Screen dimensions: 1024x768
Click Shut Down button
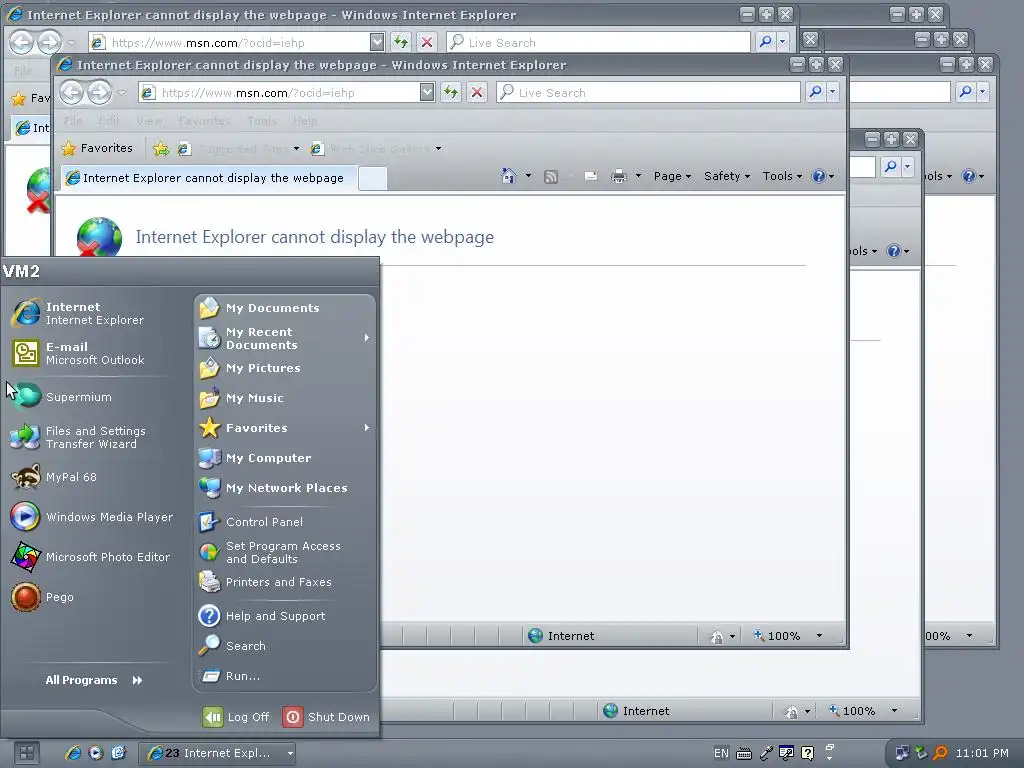[x=327, y=717]
